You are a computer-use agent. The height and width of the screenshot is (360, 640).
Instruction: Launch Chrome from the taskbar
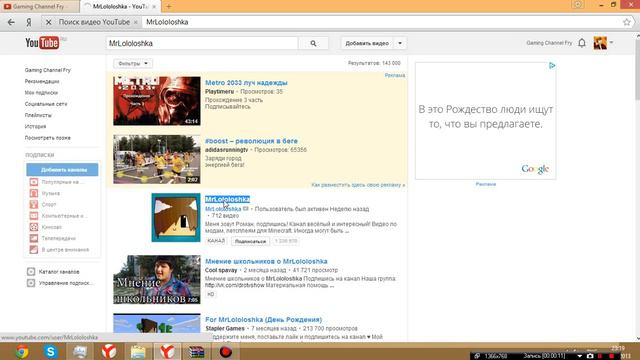(22, 351)
